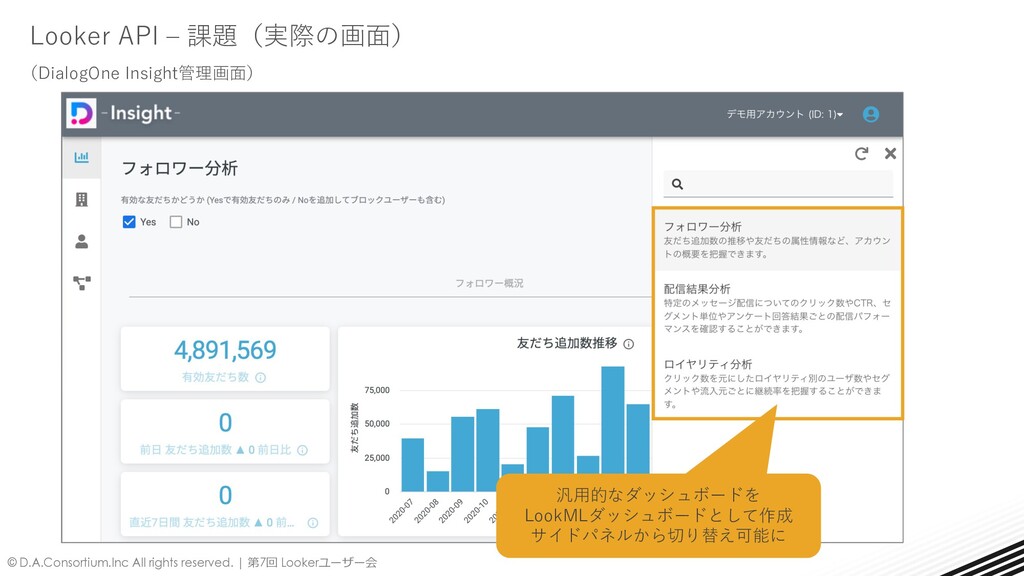The image size is (1024, 576).
Task: Click the tallest bar in the chart
Action: click(x=613, y=429)
